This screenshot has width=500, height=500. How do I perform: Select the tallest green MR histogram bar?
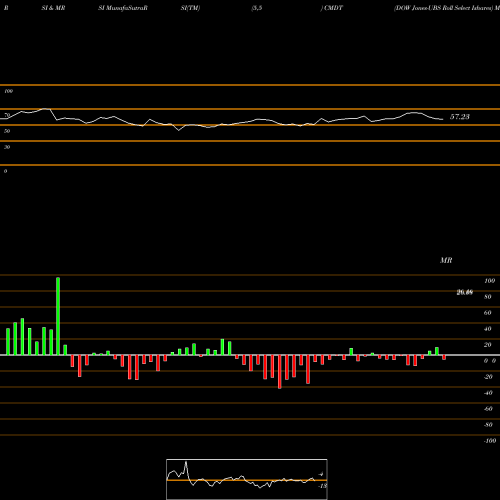tap(58, 316)
